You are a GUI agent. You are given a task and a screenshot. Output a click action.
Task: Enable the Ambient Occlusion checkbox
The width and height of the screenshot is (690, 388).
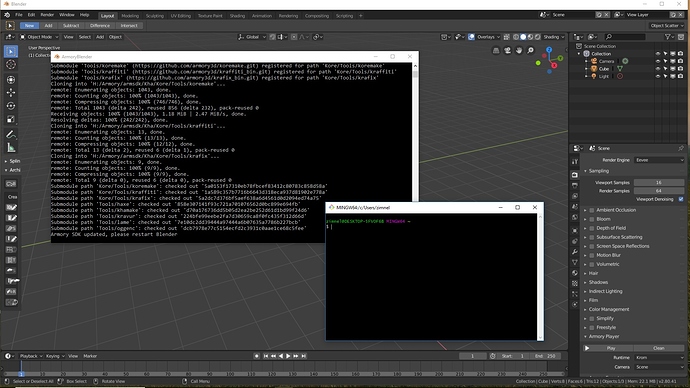[592, 210]
